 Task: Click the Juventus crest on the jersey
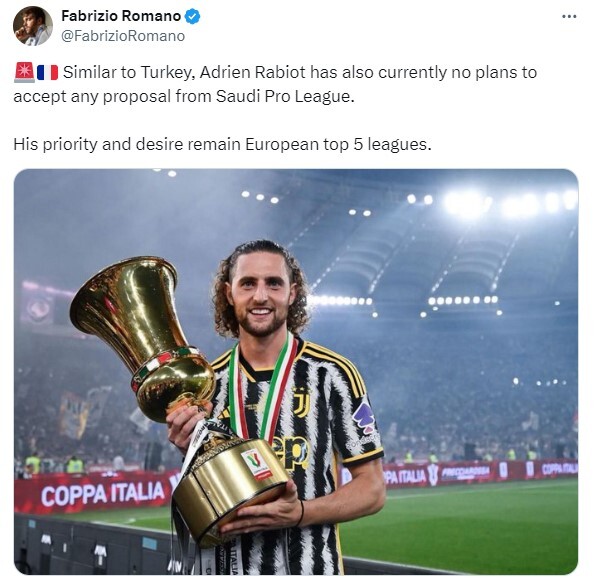click(x=301, y=403)
